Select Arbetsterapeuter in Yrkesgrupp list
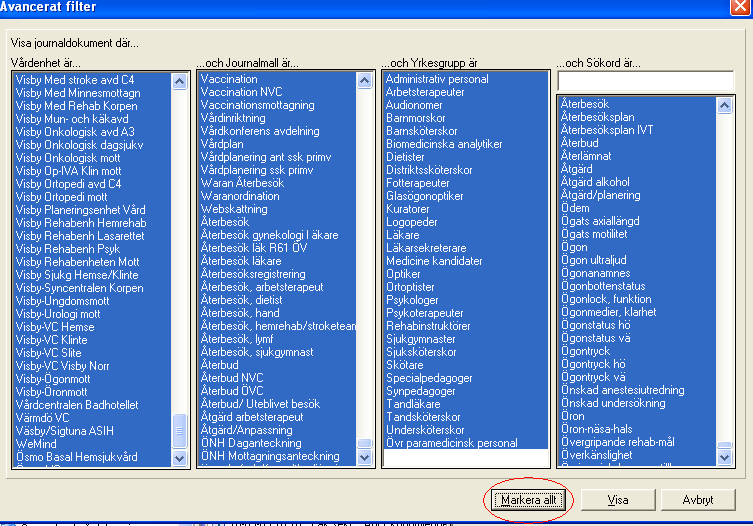 pos(425,92)
